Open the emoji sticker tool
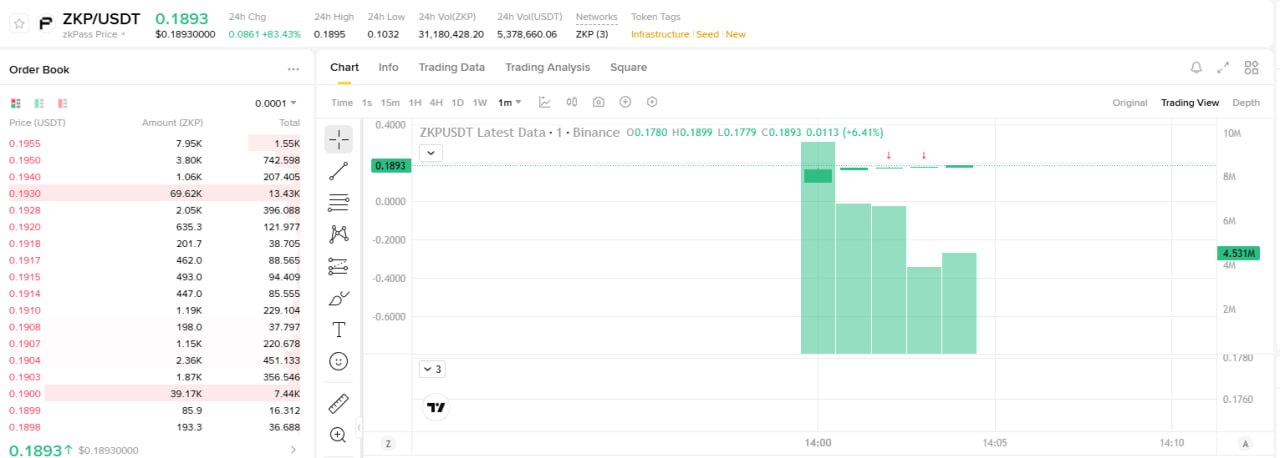 click(x=338, y=361)
